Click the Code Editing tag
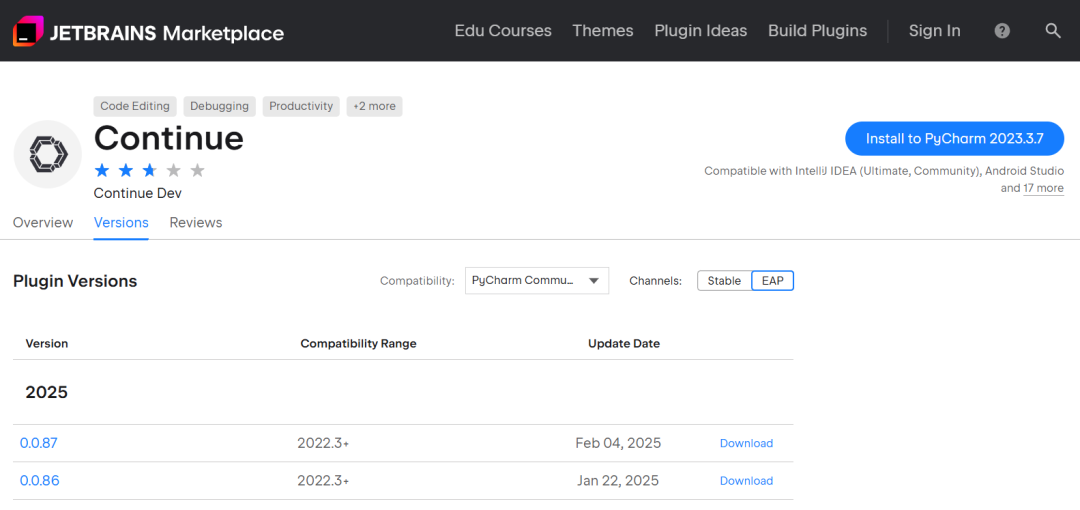Screen dimensions: 1080x510 (x=135, y=106)
